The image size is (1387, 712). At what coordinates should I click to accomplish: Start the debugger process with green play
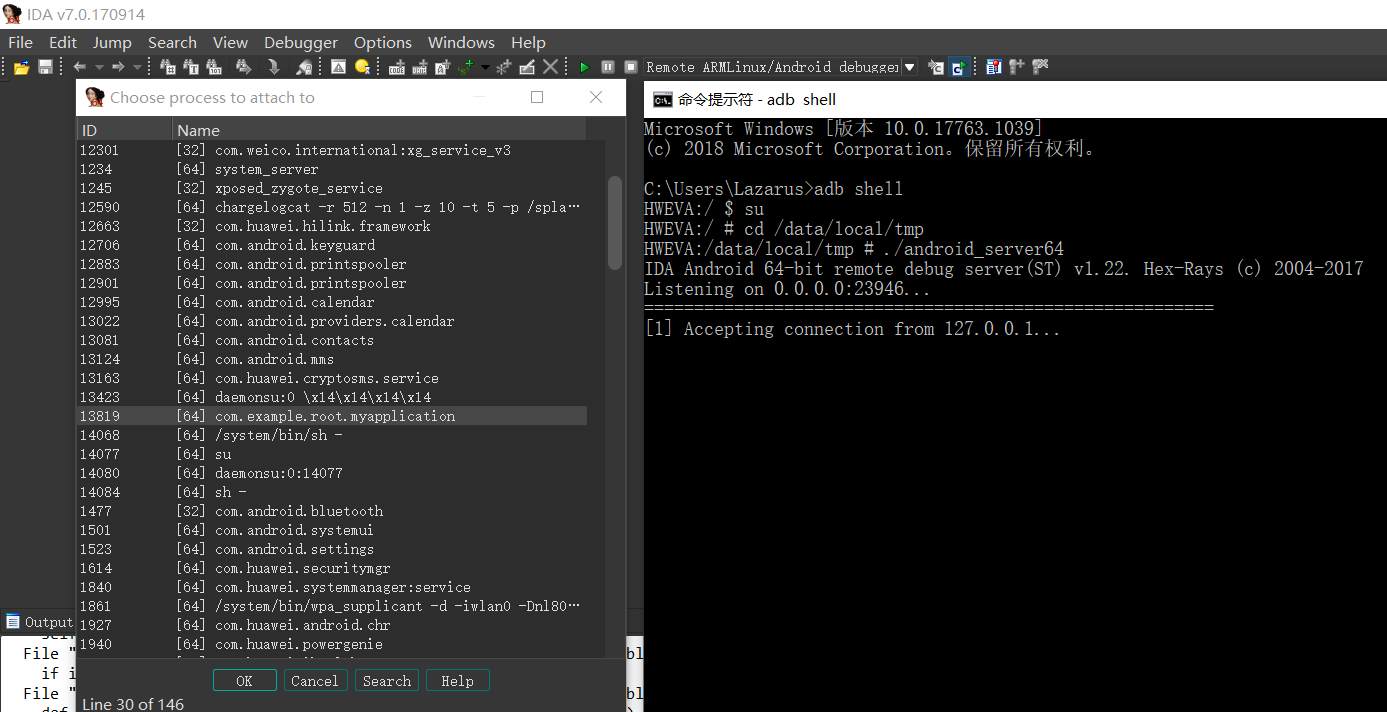(x=584, y=67)
